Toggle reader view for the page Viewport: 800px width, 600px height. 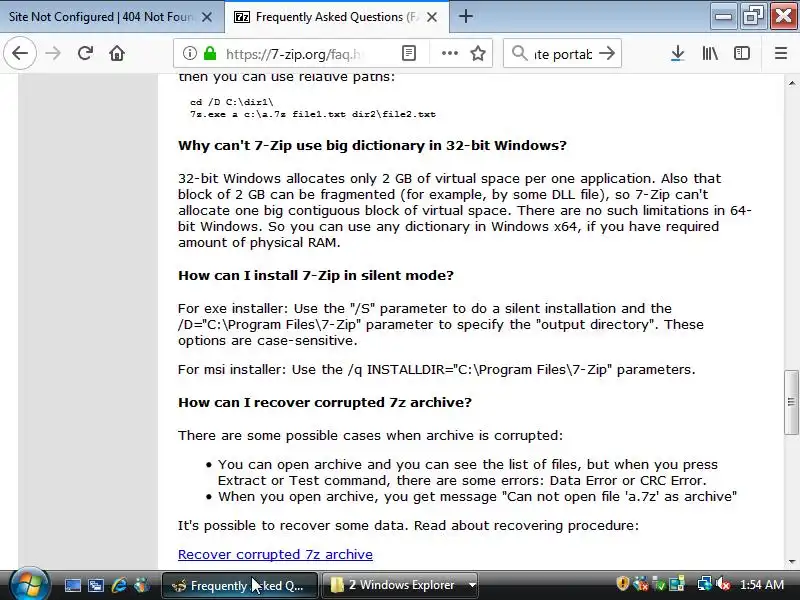click(x=409, y=53)
